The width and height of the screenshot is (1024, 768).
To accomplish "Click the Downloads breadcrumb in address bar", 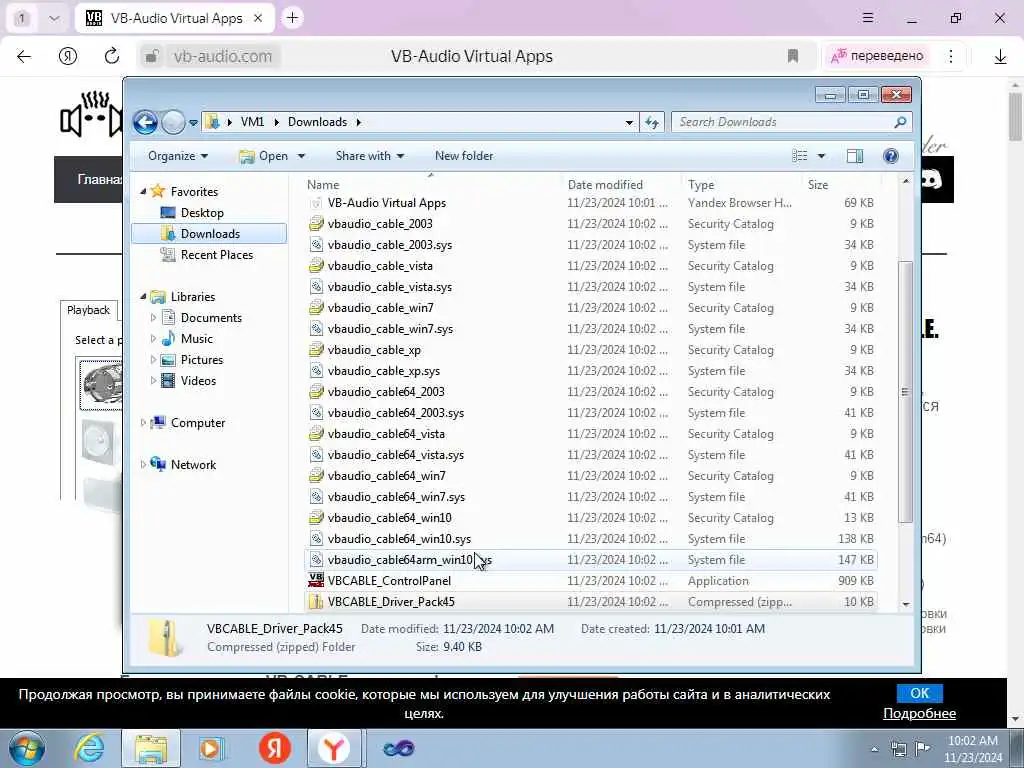I will pyautogui.click(x=317, y=122).
